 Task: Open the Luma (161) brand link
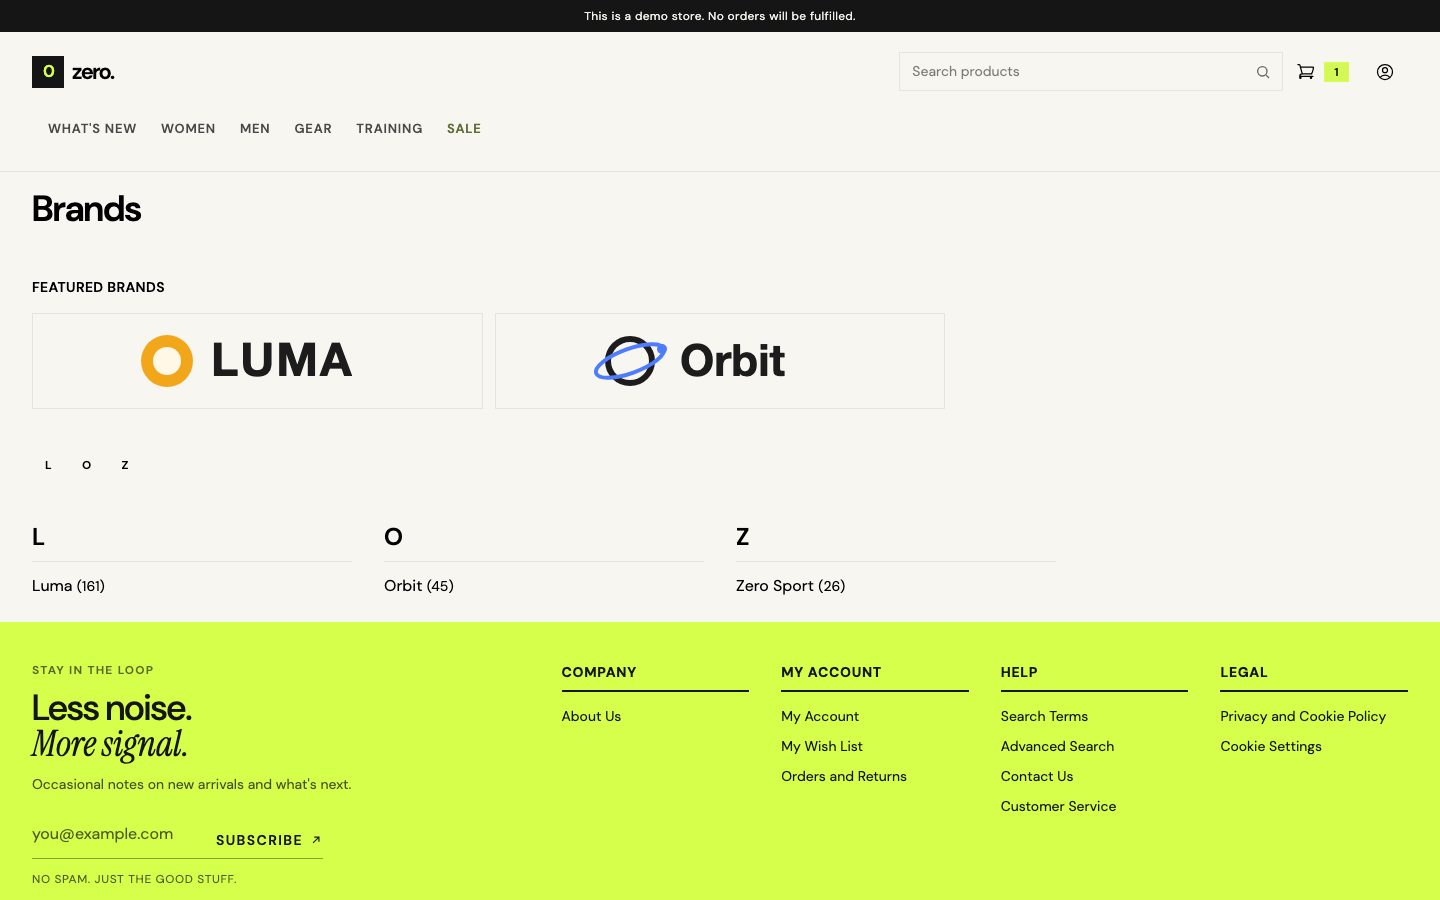68,586
